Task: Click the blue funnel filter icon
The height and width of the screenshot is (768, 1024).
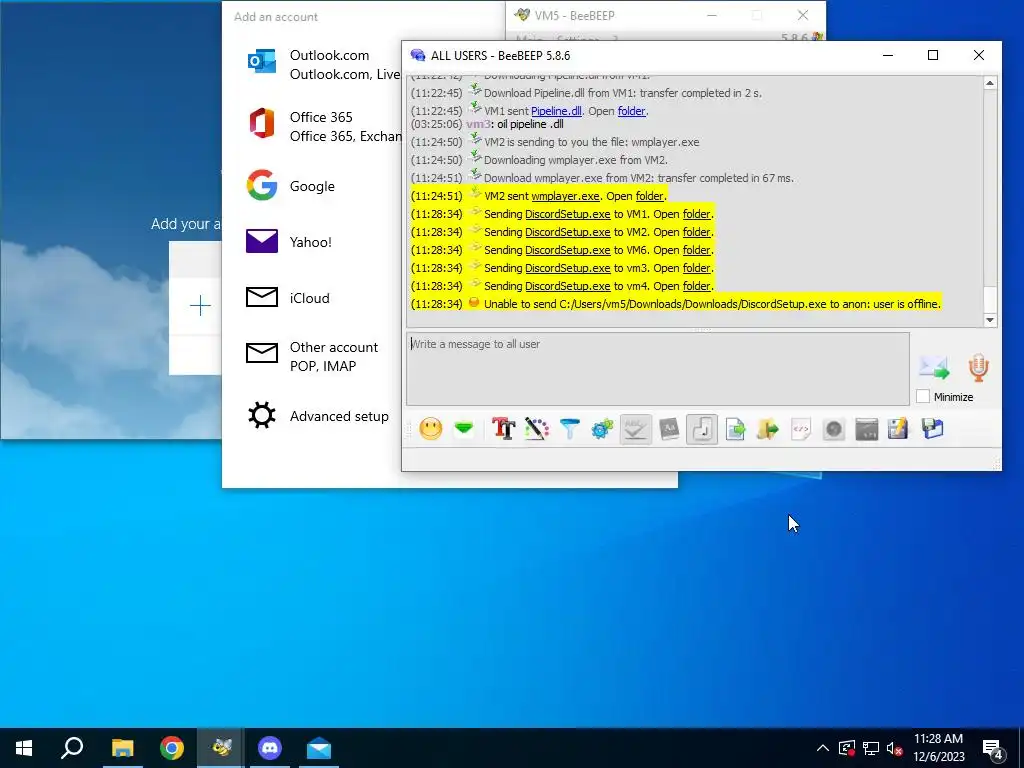Action: point(569,429)
